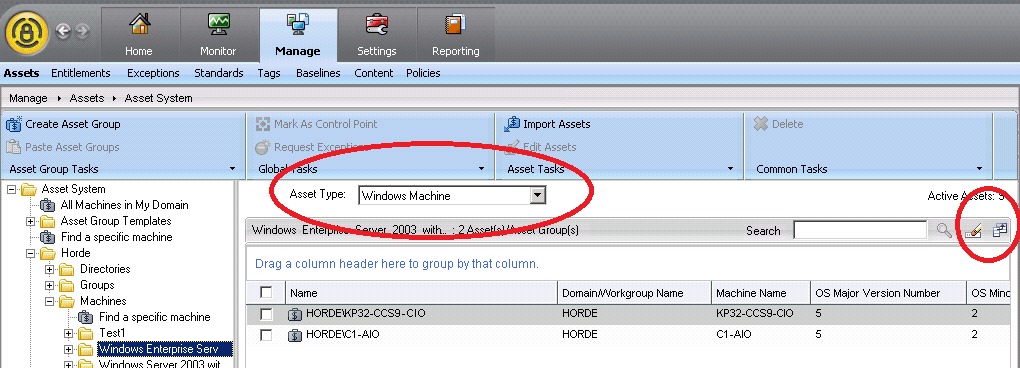Toggle the select-all checkbox in header
This screenshot has height=368, width=1020.
(266, 293)
